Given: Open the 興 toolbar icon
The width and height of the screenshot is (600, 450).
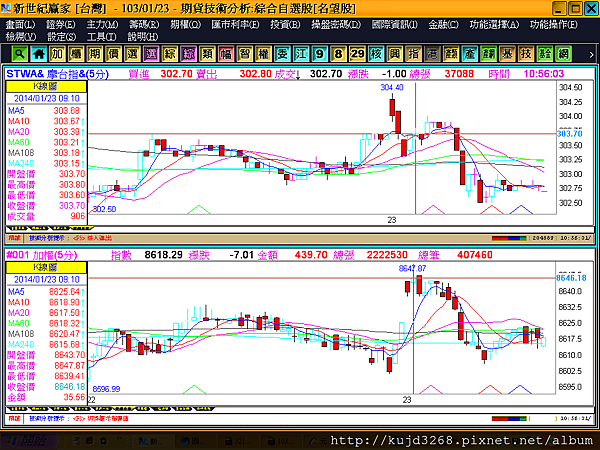Looking at the screenshot, I should pyautogui.click(x=395, y=54).
